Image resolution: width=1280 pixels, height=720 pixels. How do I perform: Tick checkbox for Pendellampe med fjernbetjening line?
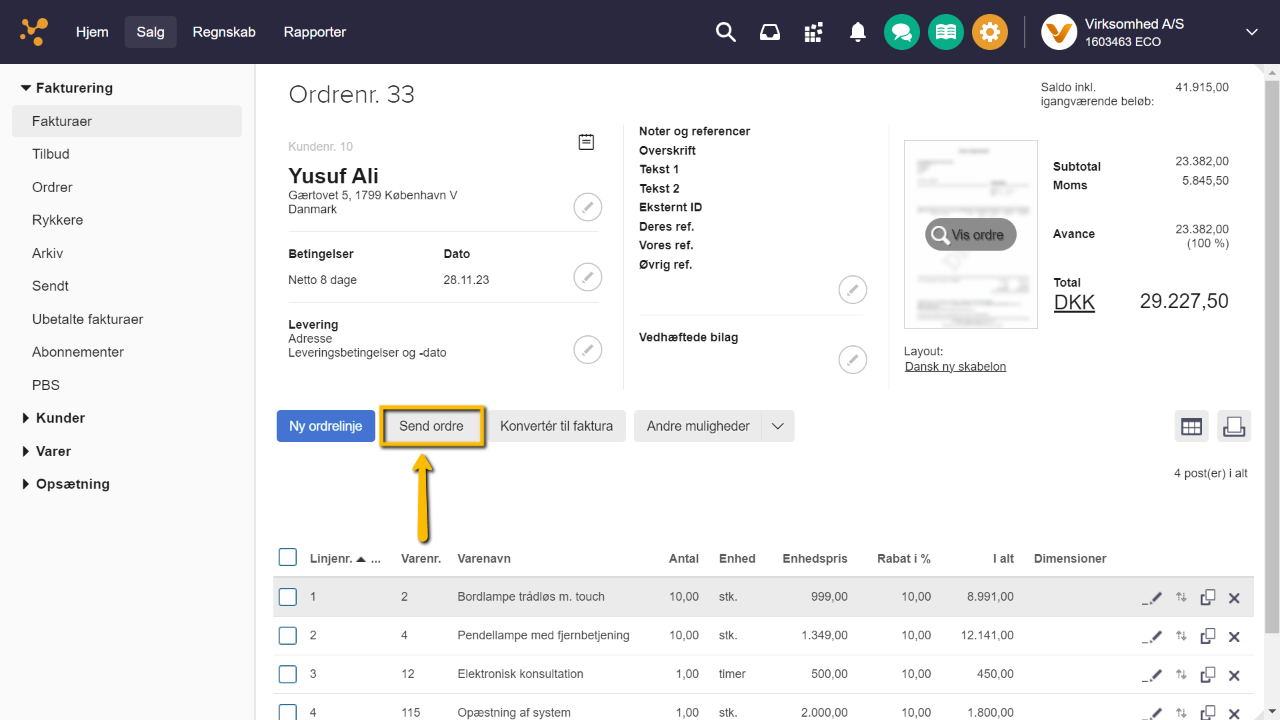(x=288, y=635)
